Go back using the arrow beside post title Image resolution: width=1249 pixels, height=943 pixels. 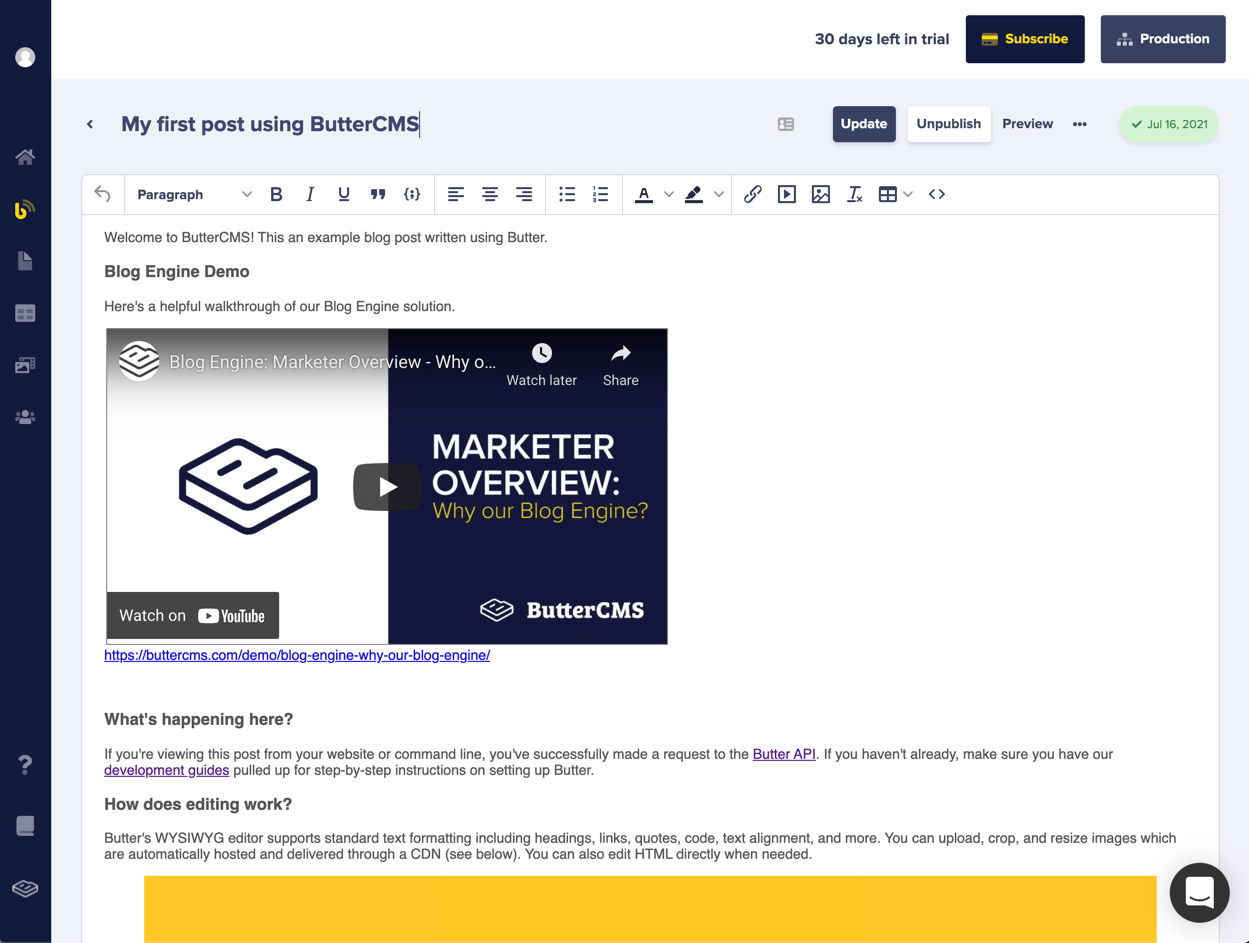click(90, 124)
